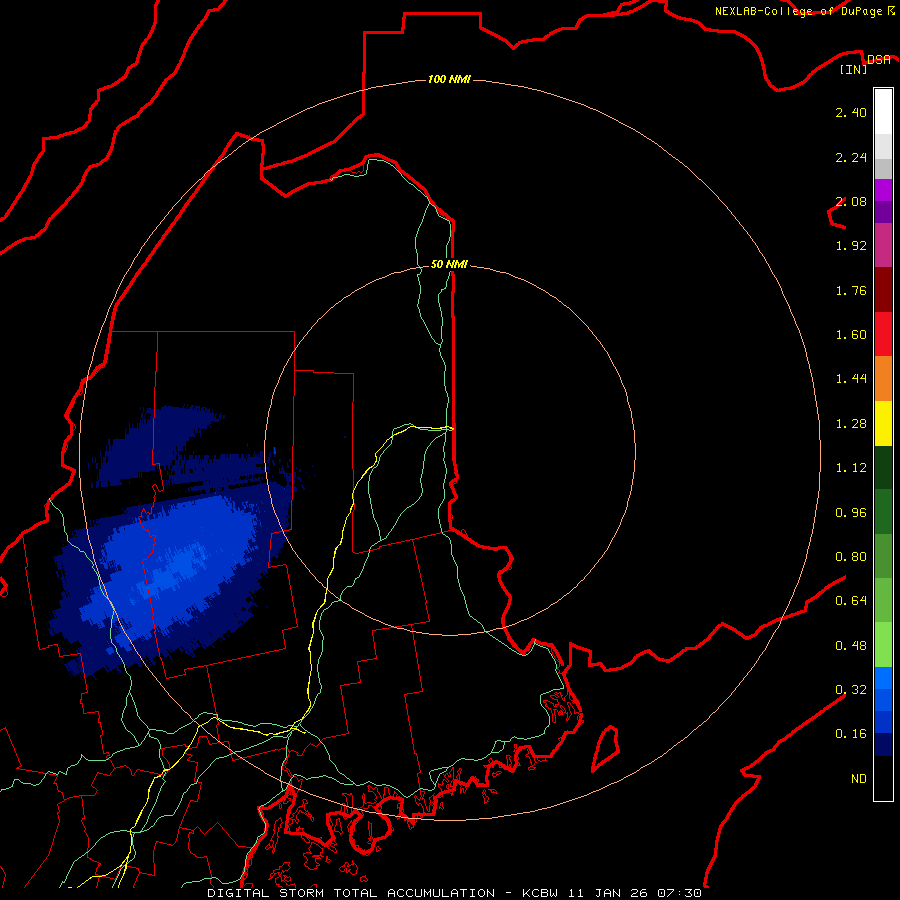Click the '50 NMI' range ring label
Image resolution: width=900 pixels, height=900 pixels.
pyautogui.click(x=449, y=264)
